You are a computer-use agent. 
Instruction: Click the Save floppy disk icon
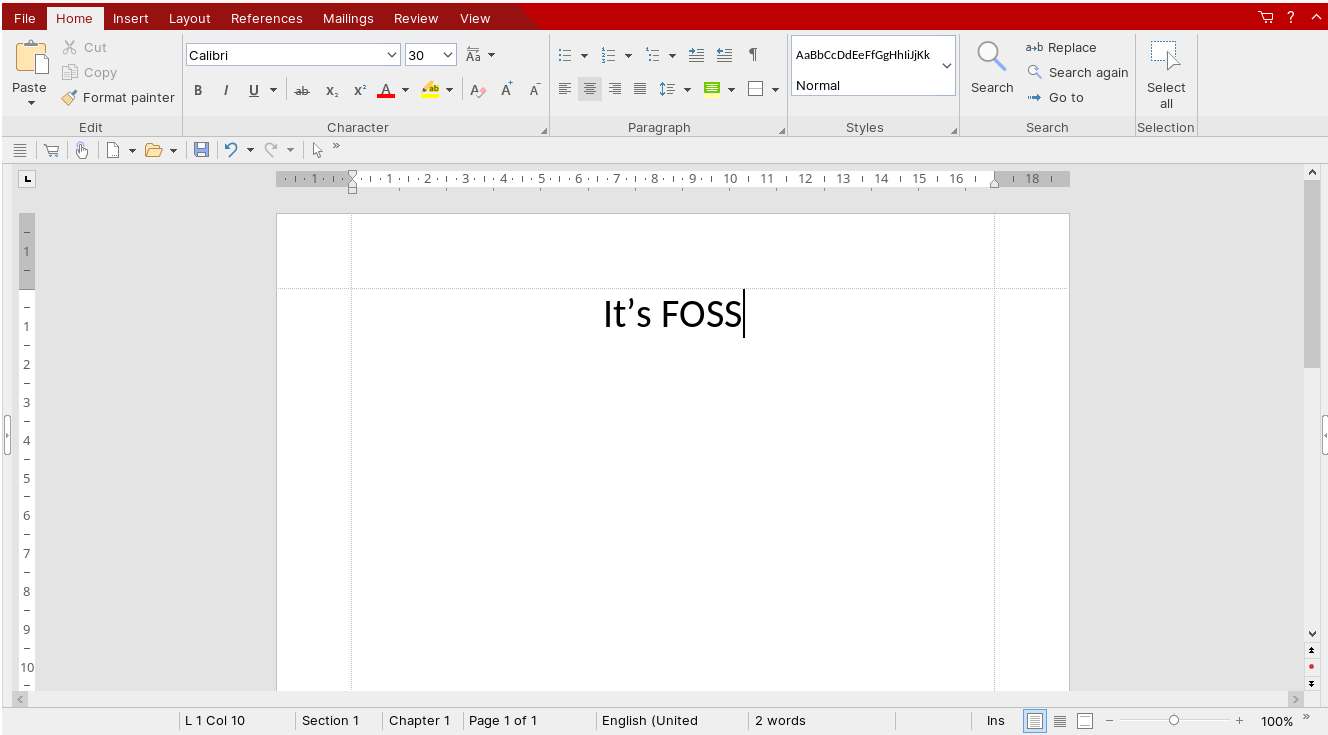point(201,150)
